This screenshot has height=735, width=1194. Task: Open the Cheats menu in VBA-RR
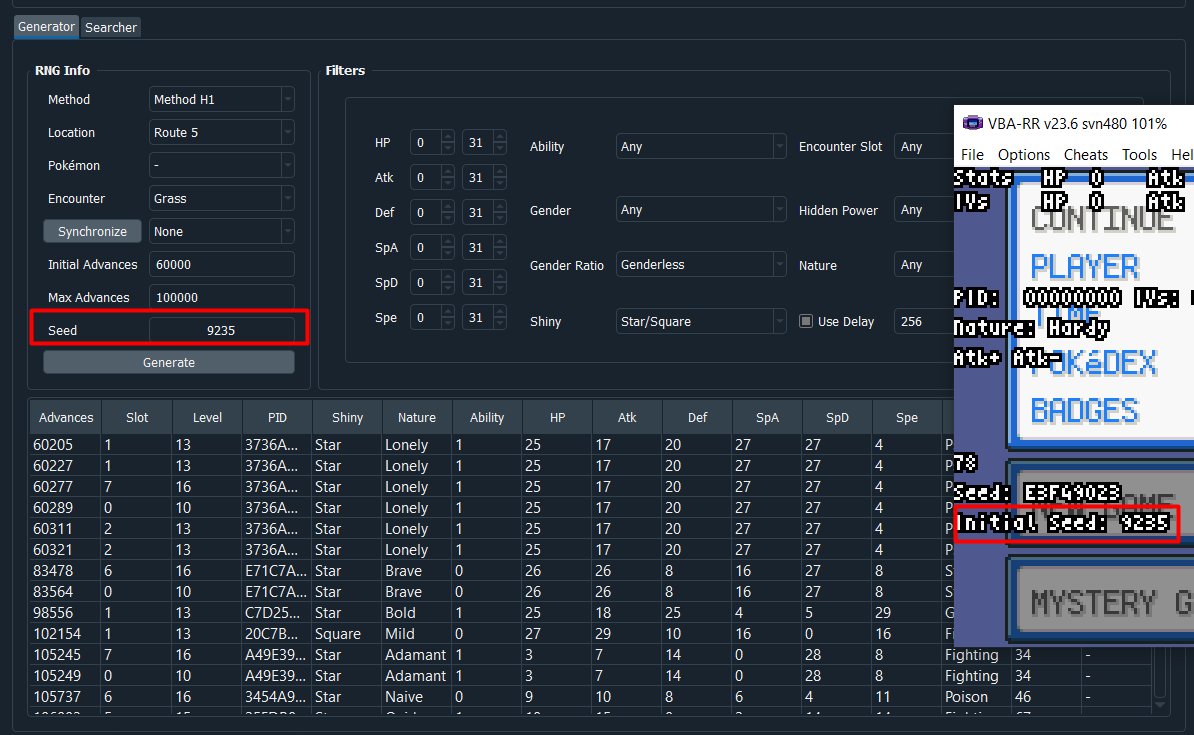1086,155
